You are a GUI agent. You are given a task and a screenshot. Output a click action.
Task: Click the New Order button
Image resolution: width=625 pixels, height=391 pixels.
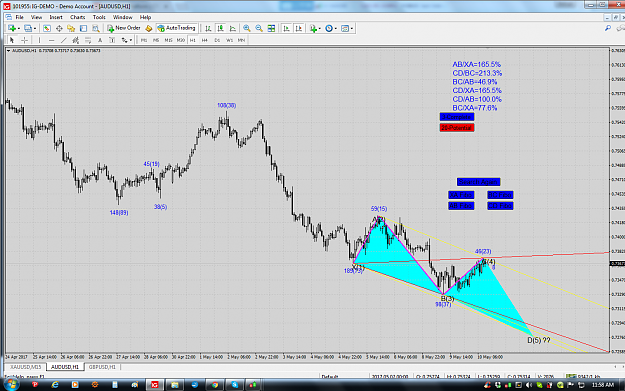[x=124, y=28]
